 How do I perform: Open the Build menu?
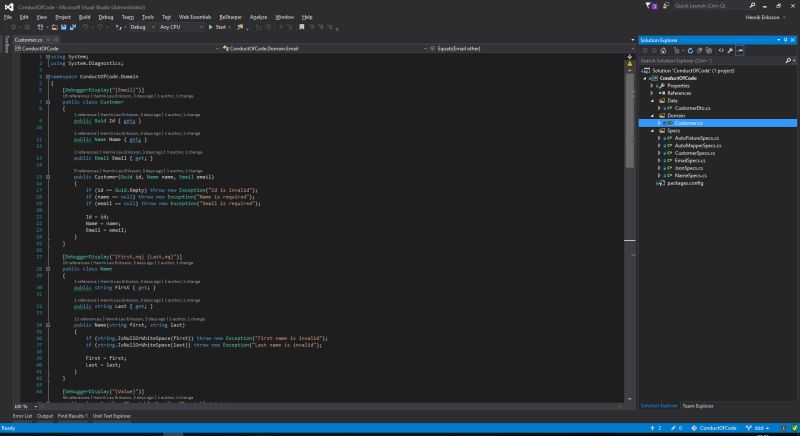coord(84,17)
